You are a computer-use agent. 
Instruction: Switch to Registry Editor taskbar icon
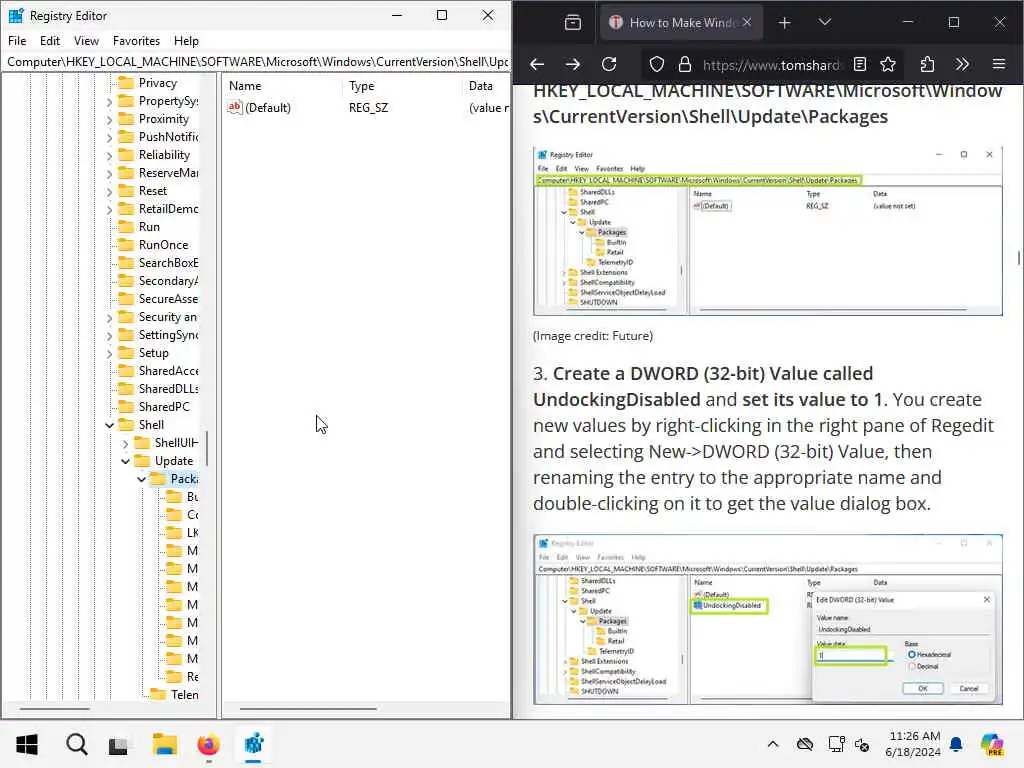(253, 744)
